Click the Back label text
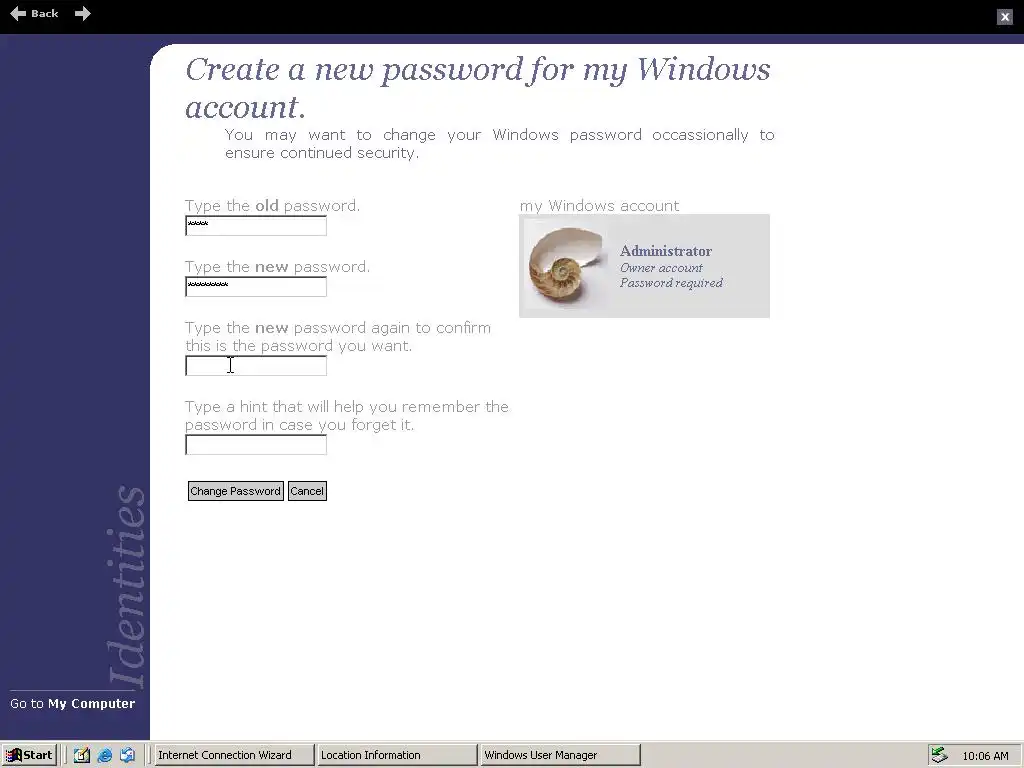This screenshot has width=1024, height=768. [x=44, y=13]
